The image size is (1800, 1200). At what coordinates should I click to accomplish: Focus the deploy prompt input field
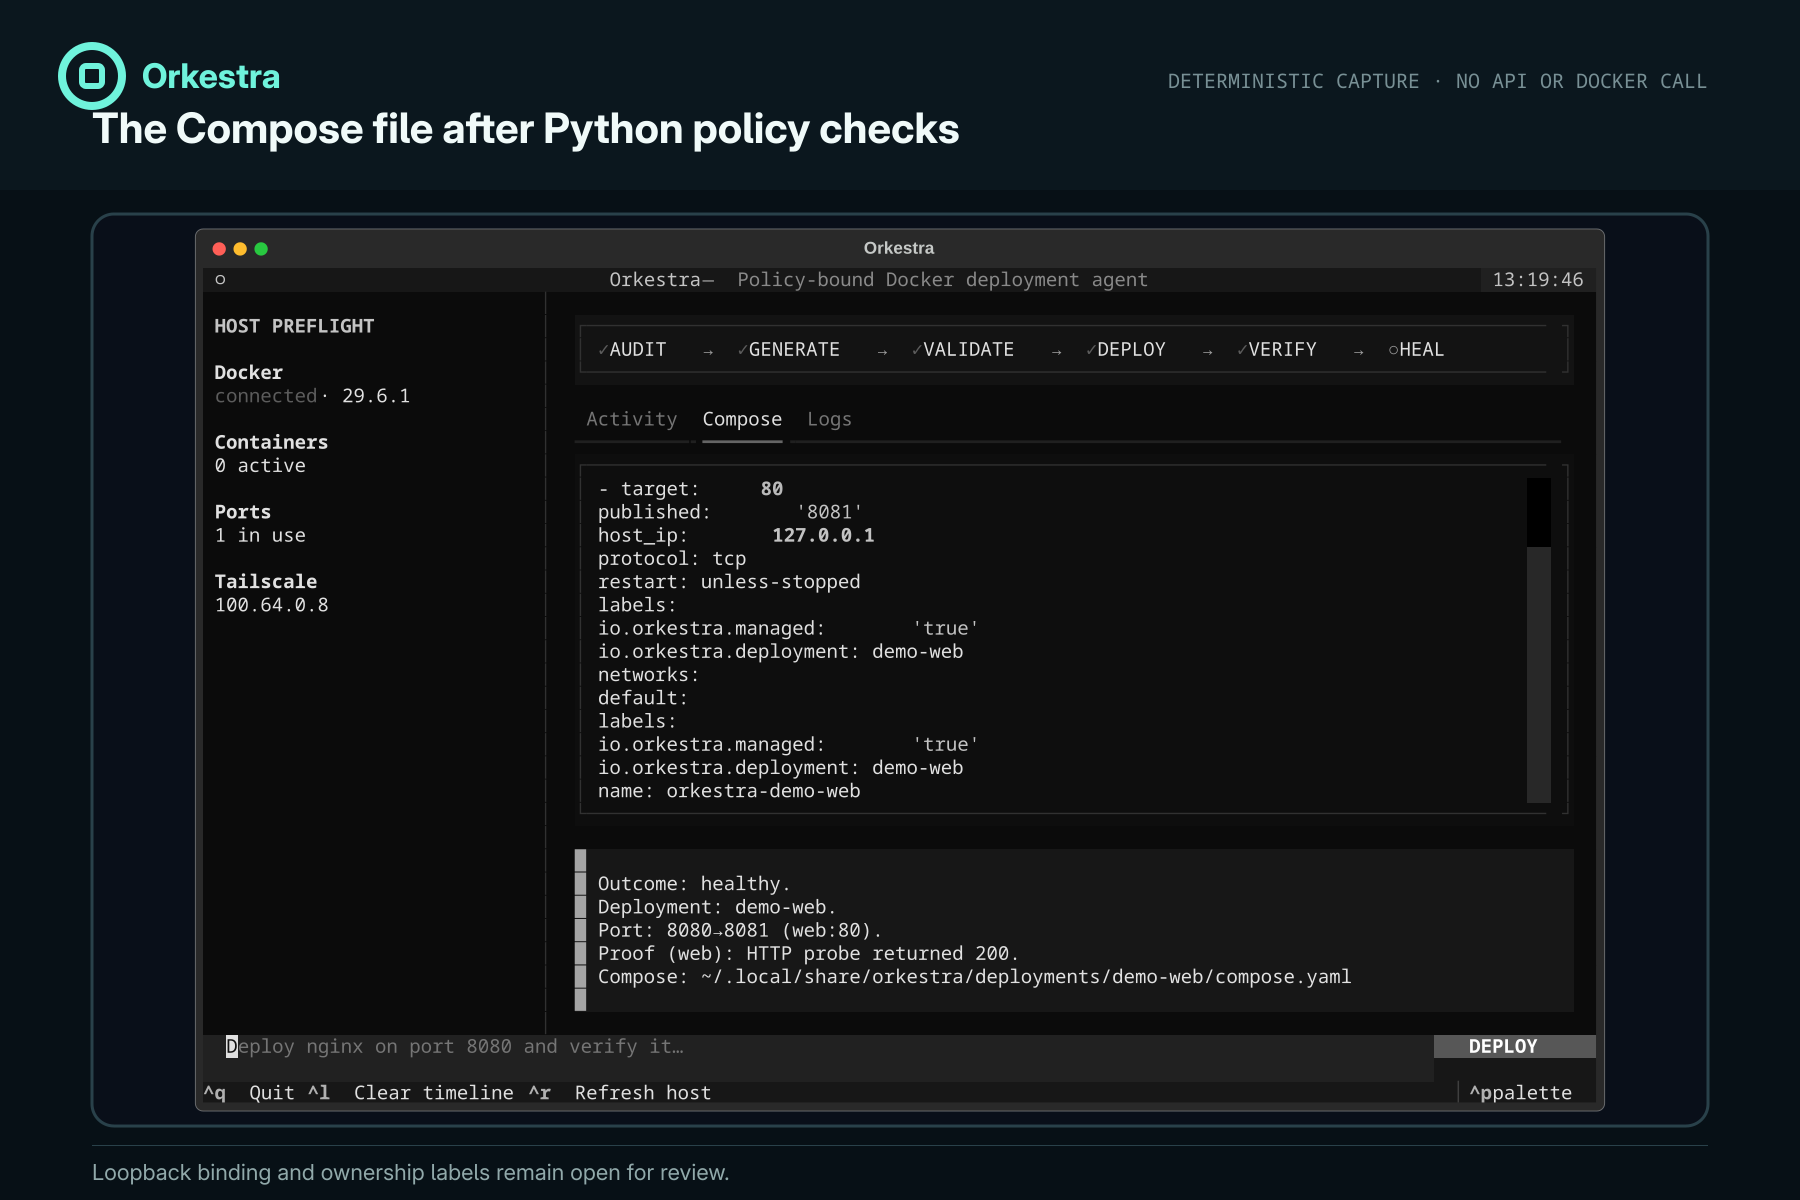pos(818,1047)
